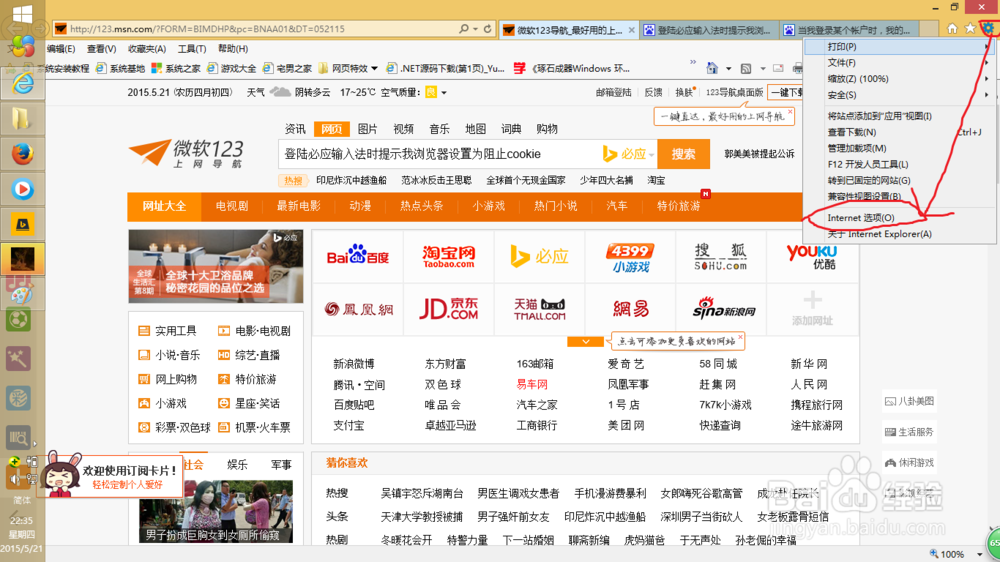Expand the orange site-list chevron

click(x=585, y=342)
